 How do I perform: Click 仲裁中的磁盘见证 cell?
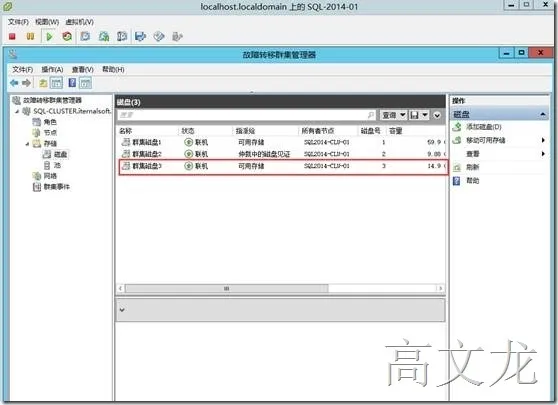[264, 154]
